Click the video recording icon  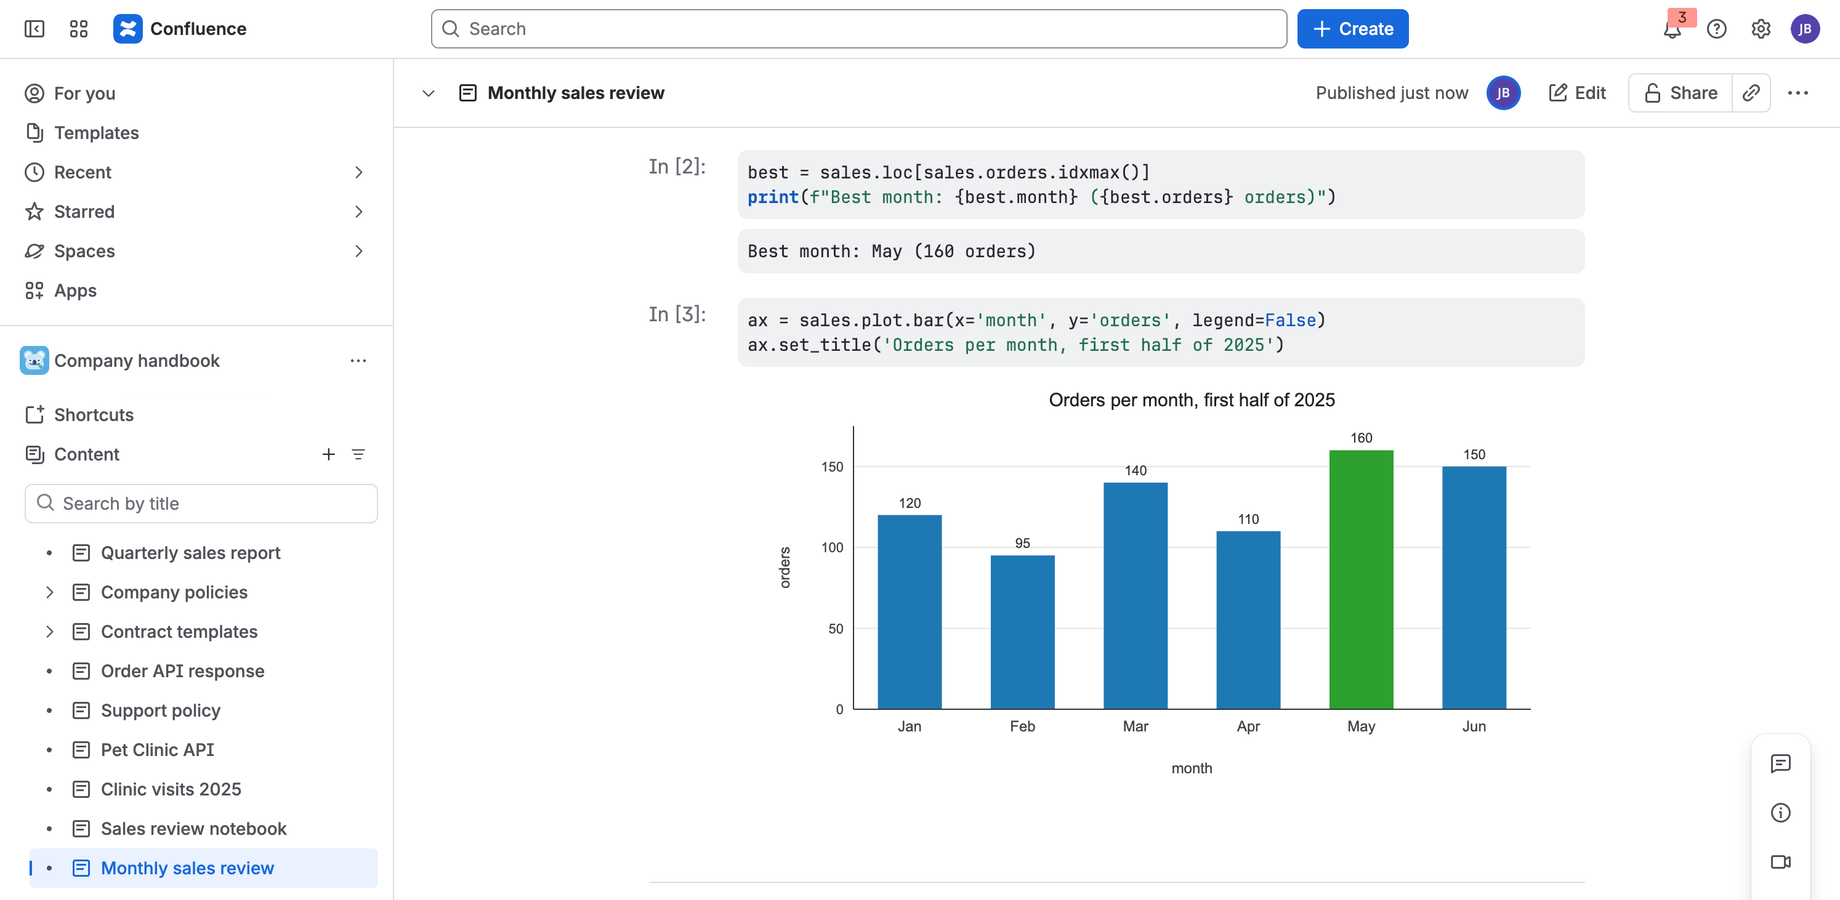coord(1781,862)
